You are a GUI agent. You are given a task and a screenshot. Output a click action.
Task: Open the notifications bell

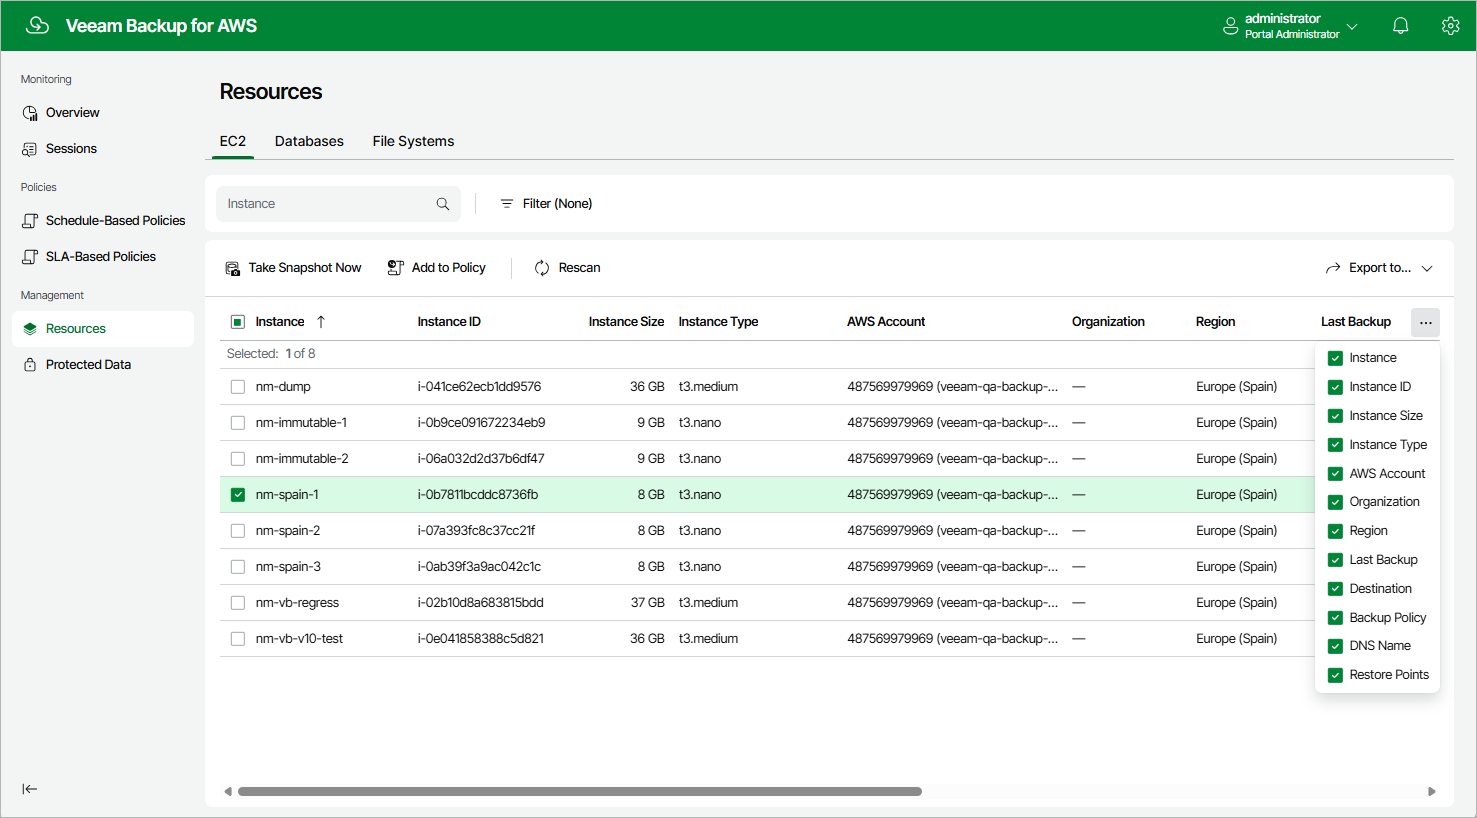coord(1400,26)
